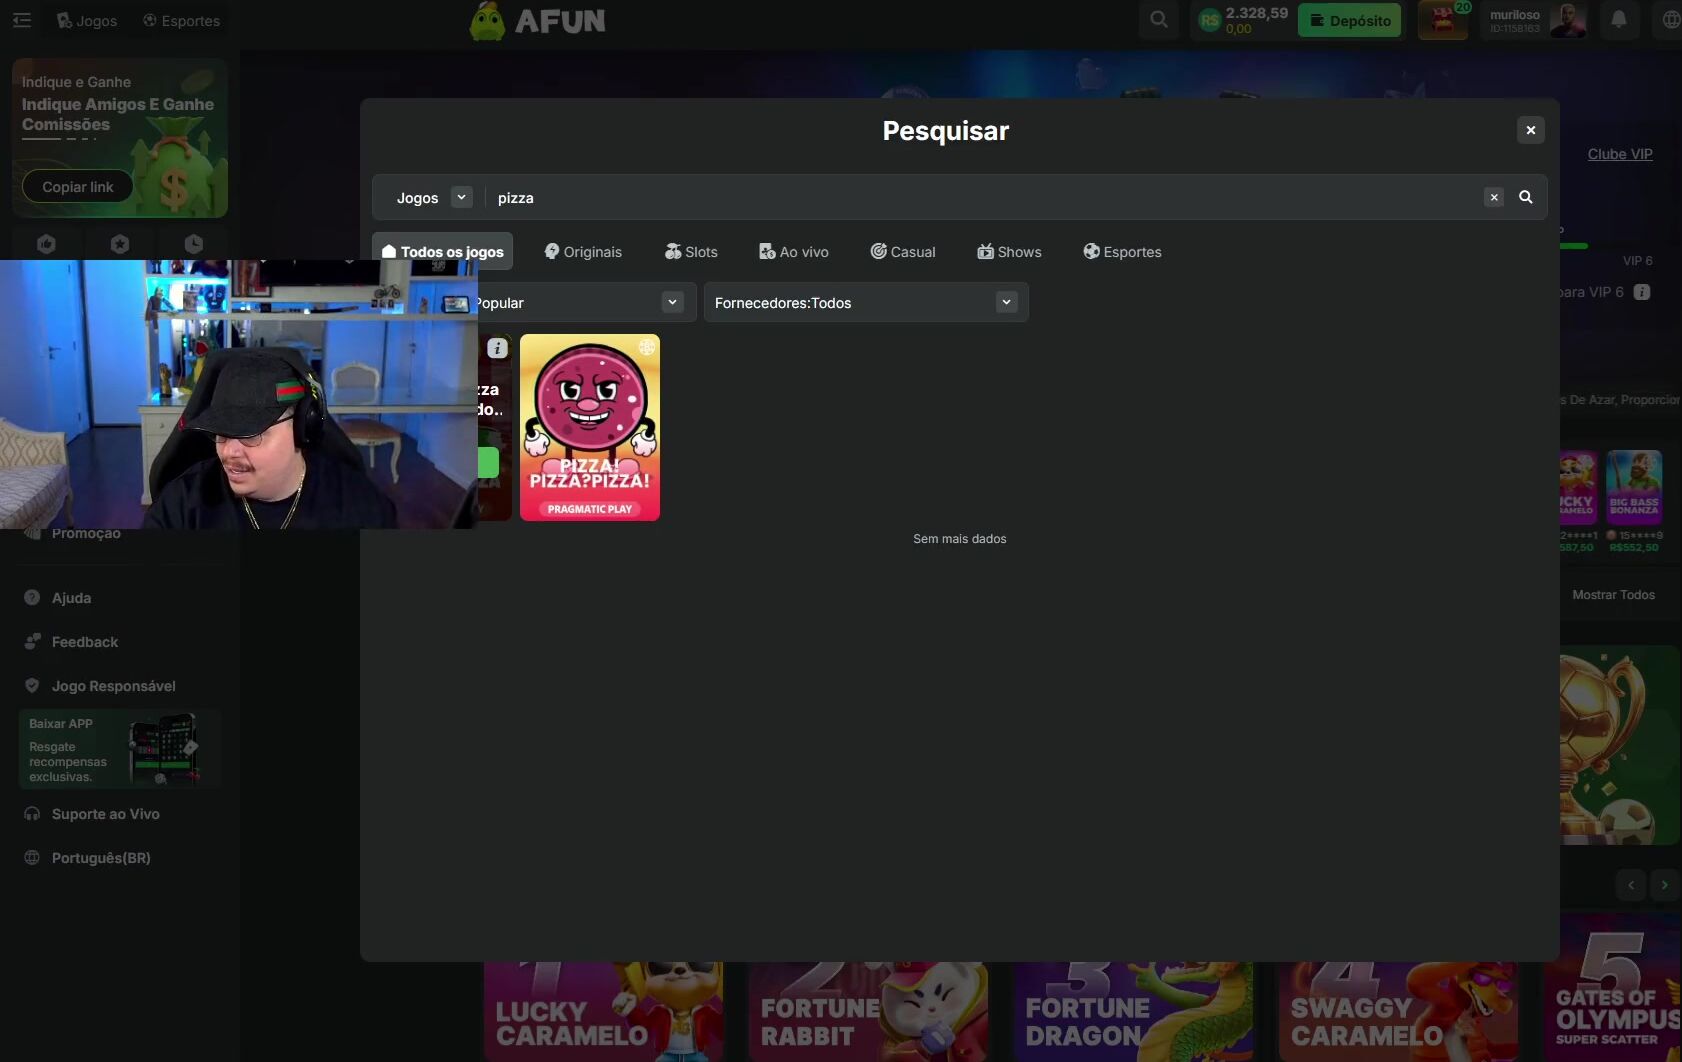Click the previous carousel arrow
1682x1062 pixels.
coord(1631,884)
